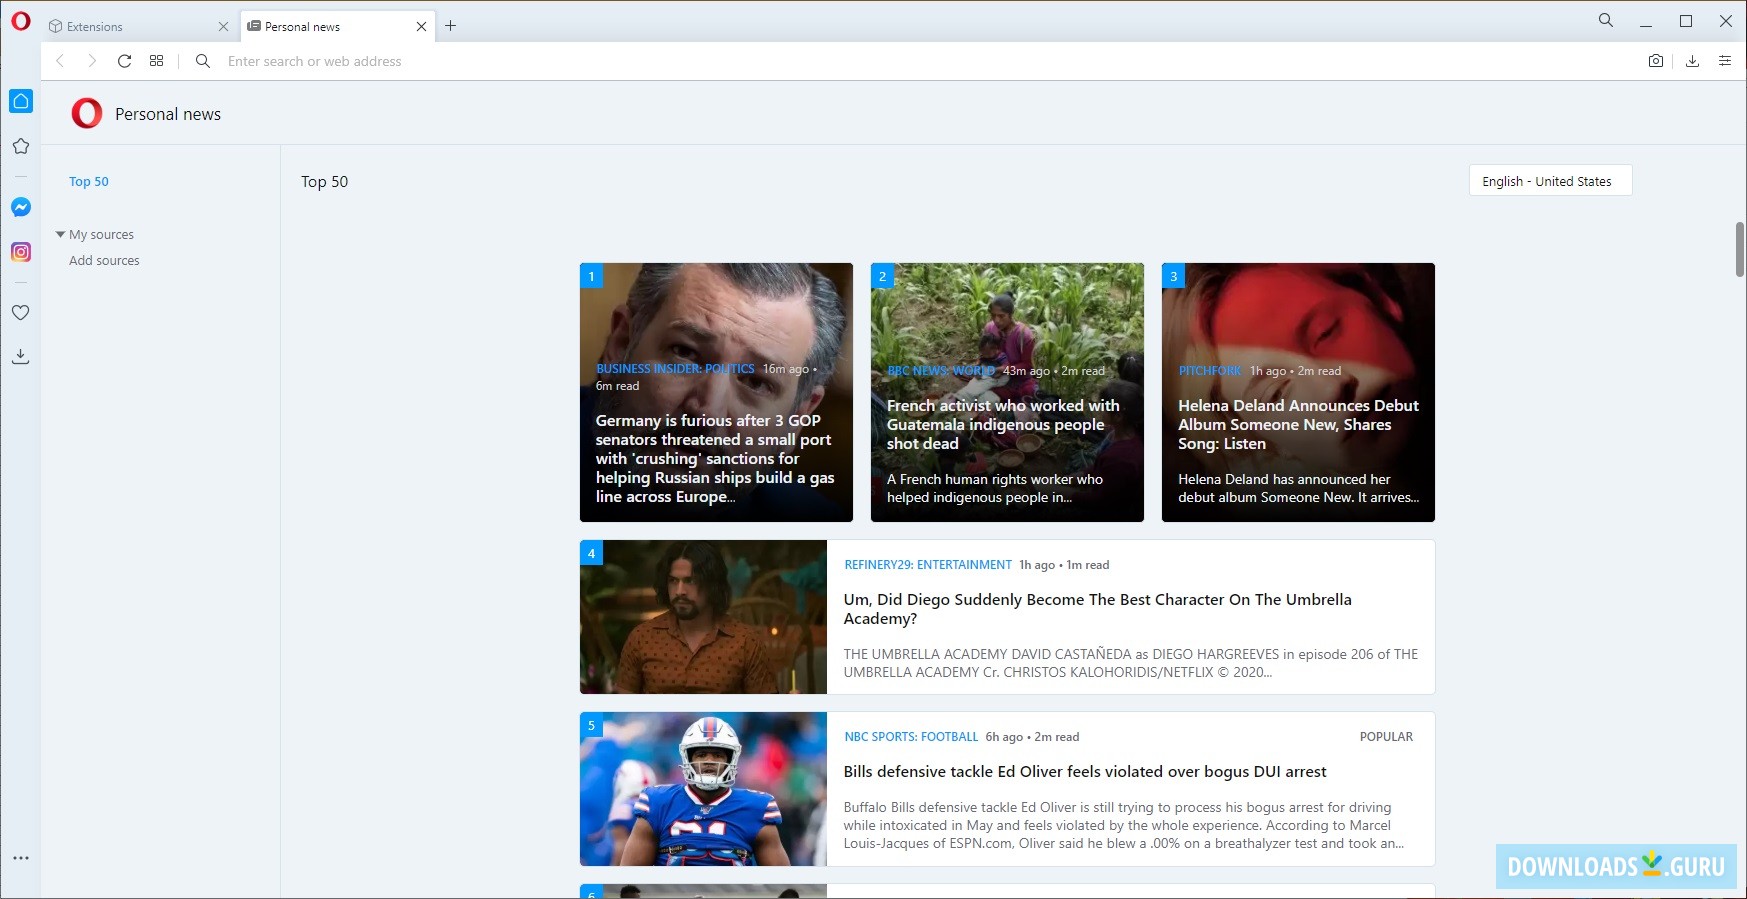Open the Umbrella Academy Diego article headline
This screenshot has width=1747, height=899.
click(x=1097, y=609)
